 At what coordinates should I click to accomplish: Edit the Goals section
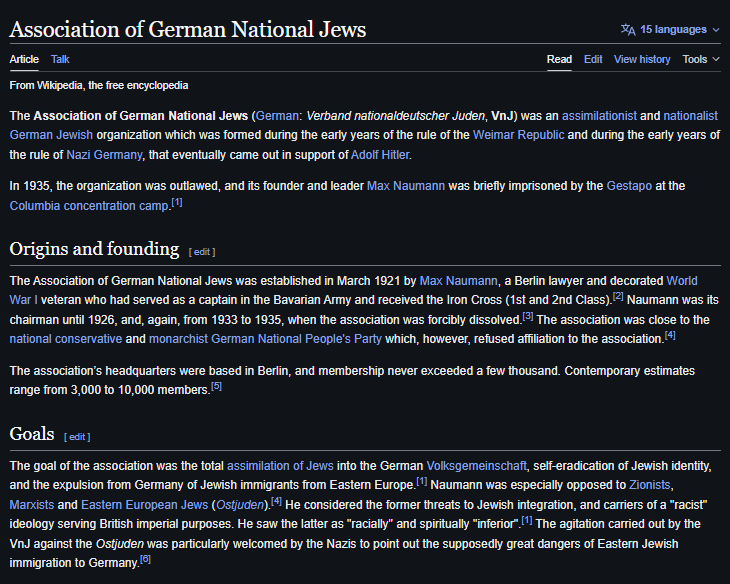(x=77, y=437)
